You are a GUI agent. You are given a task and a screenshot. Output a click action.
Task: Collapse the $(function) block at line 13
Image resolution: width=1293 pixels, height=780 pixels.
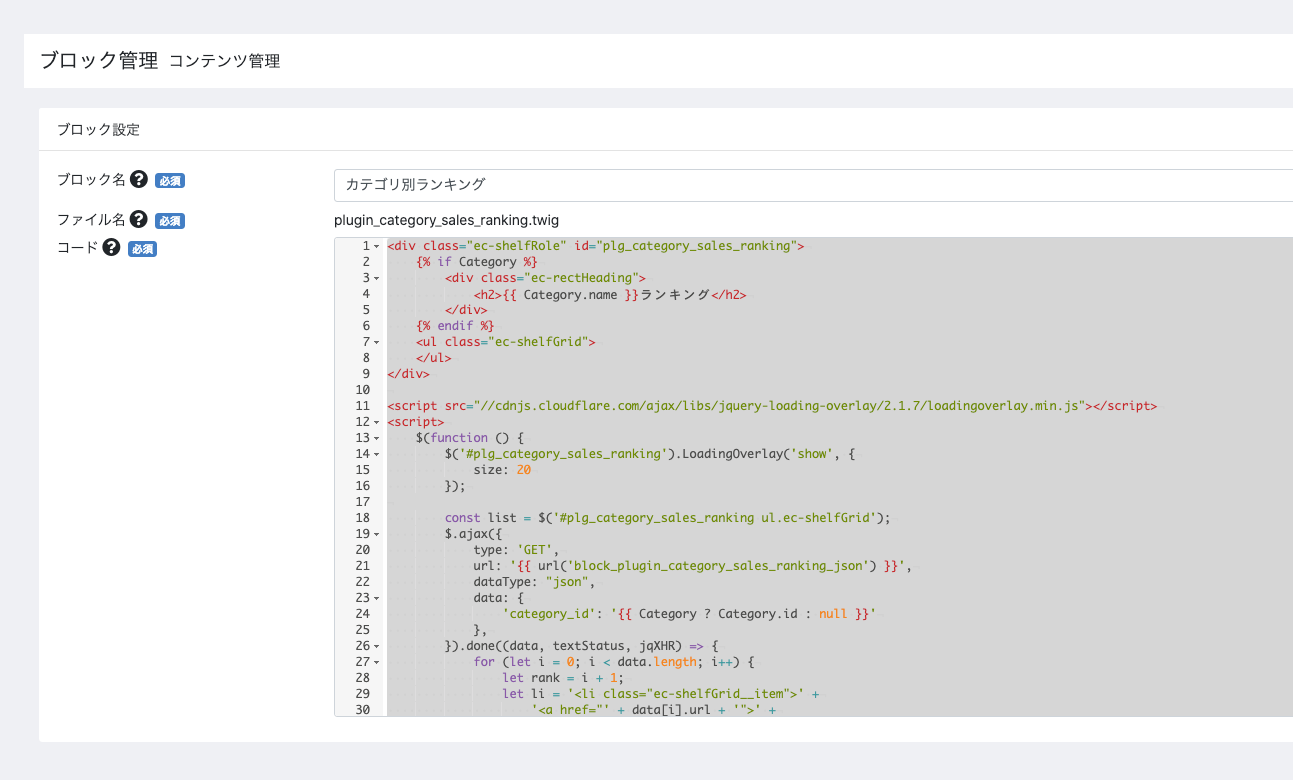point(376,438)
